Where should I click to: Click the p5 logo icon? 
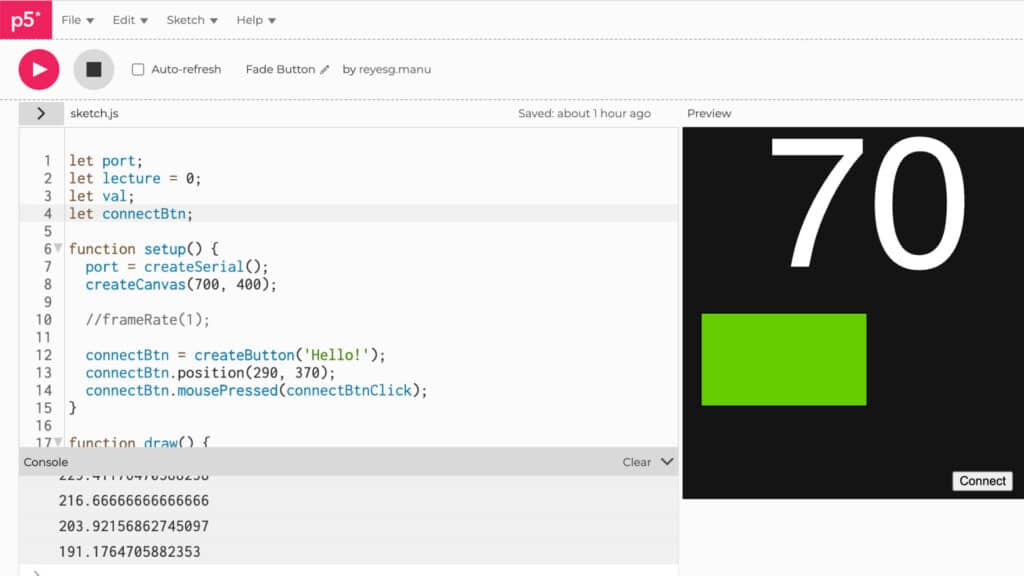[26, 20]
